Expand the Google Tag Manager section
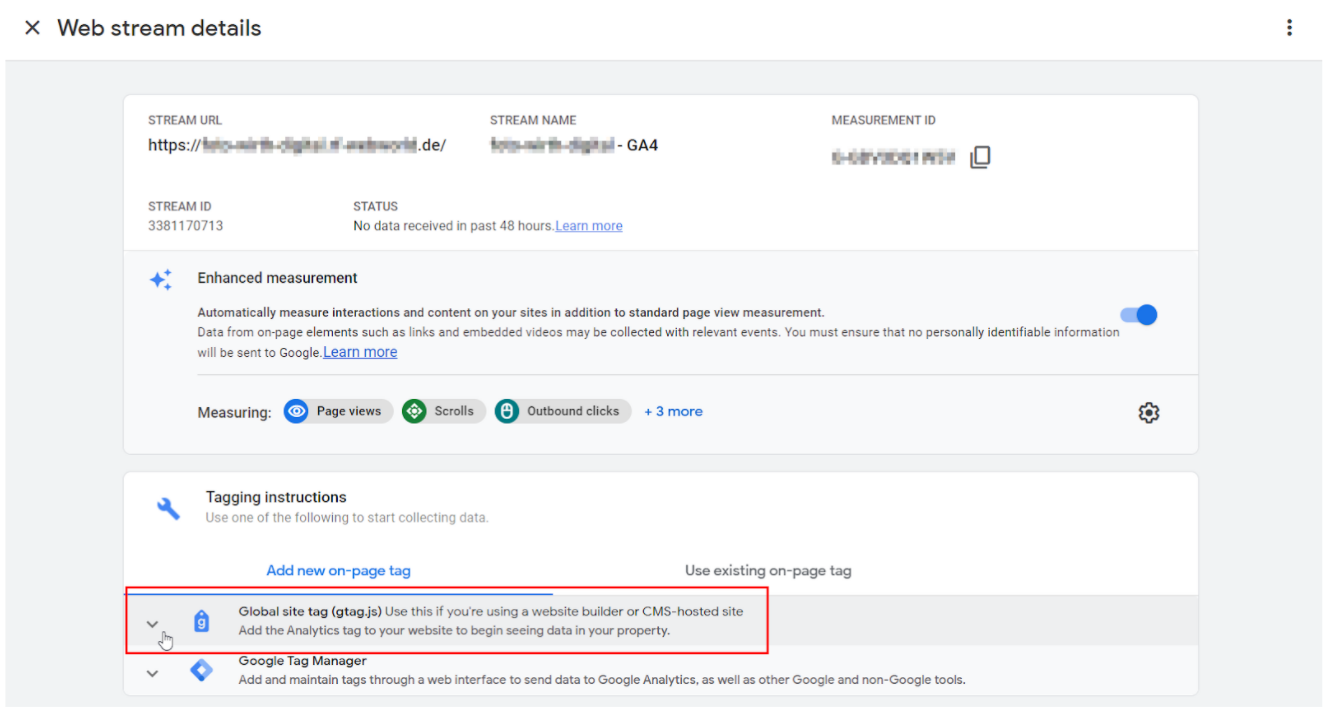The width and height of the screenshot is (1328, 718). (152, 673)
